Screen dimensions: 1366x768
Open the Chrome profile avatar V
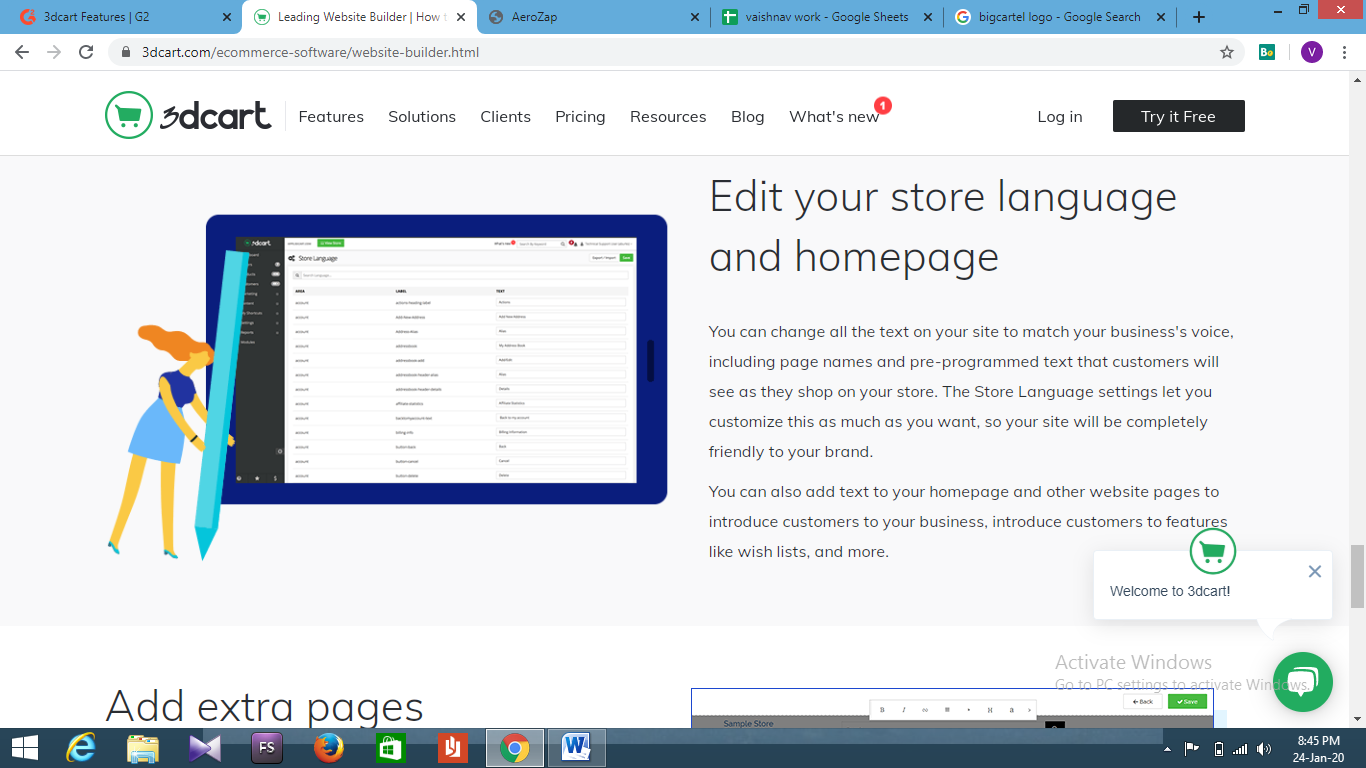(x=1311, y=52)
